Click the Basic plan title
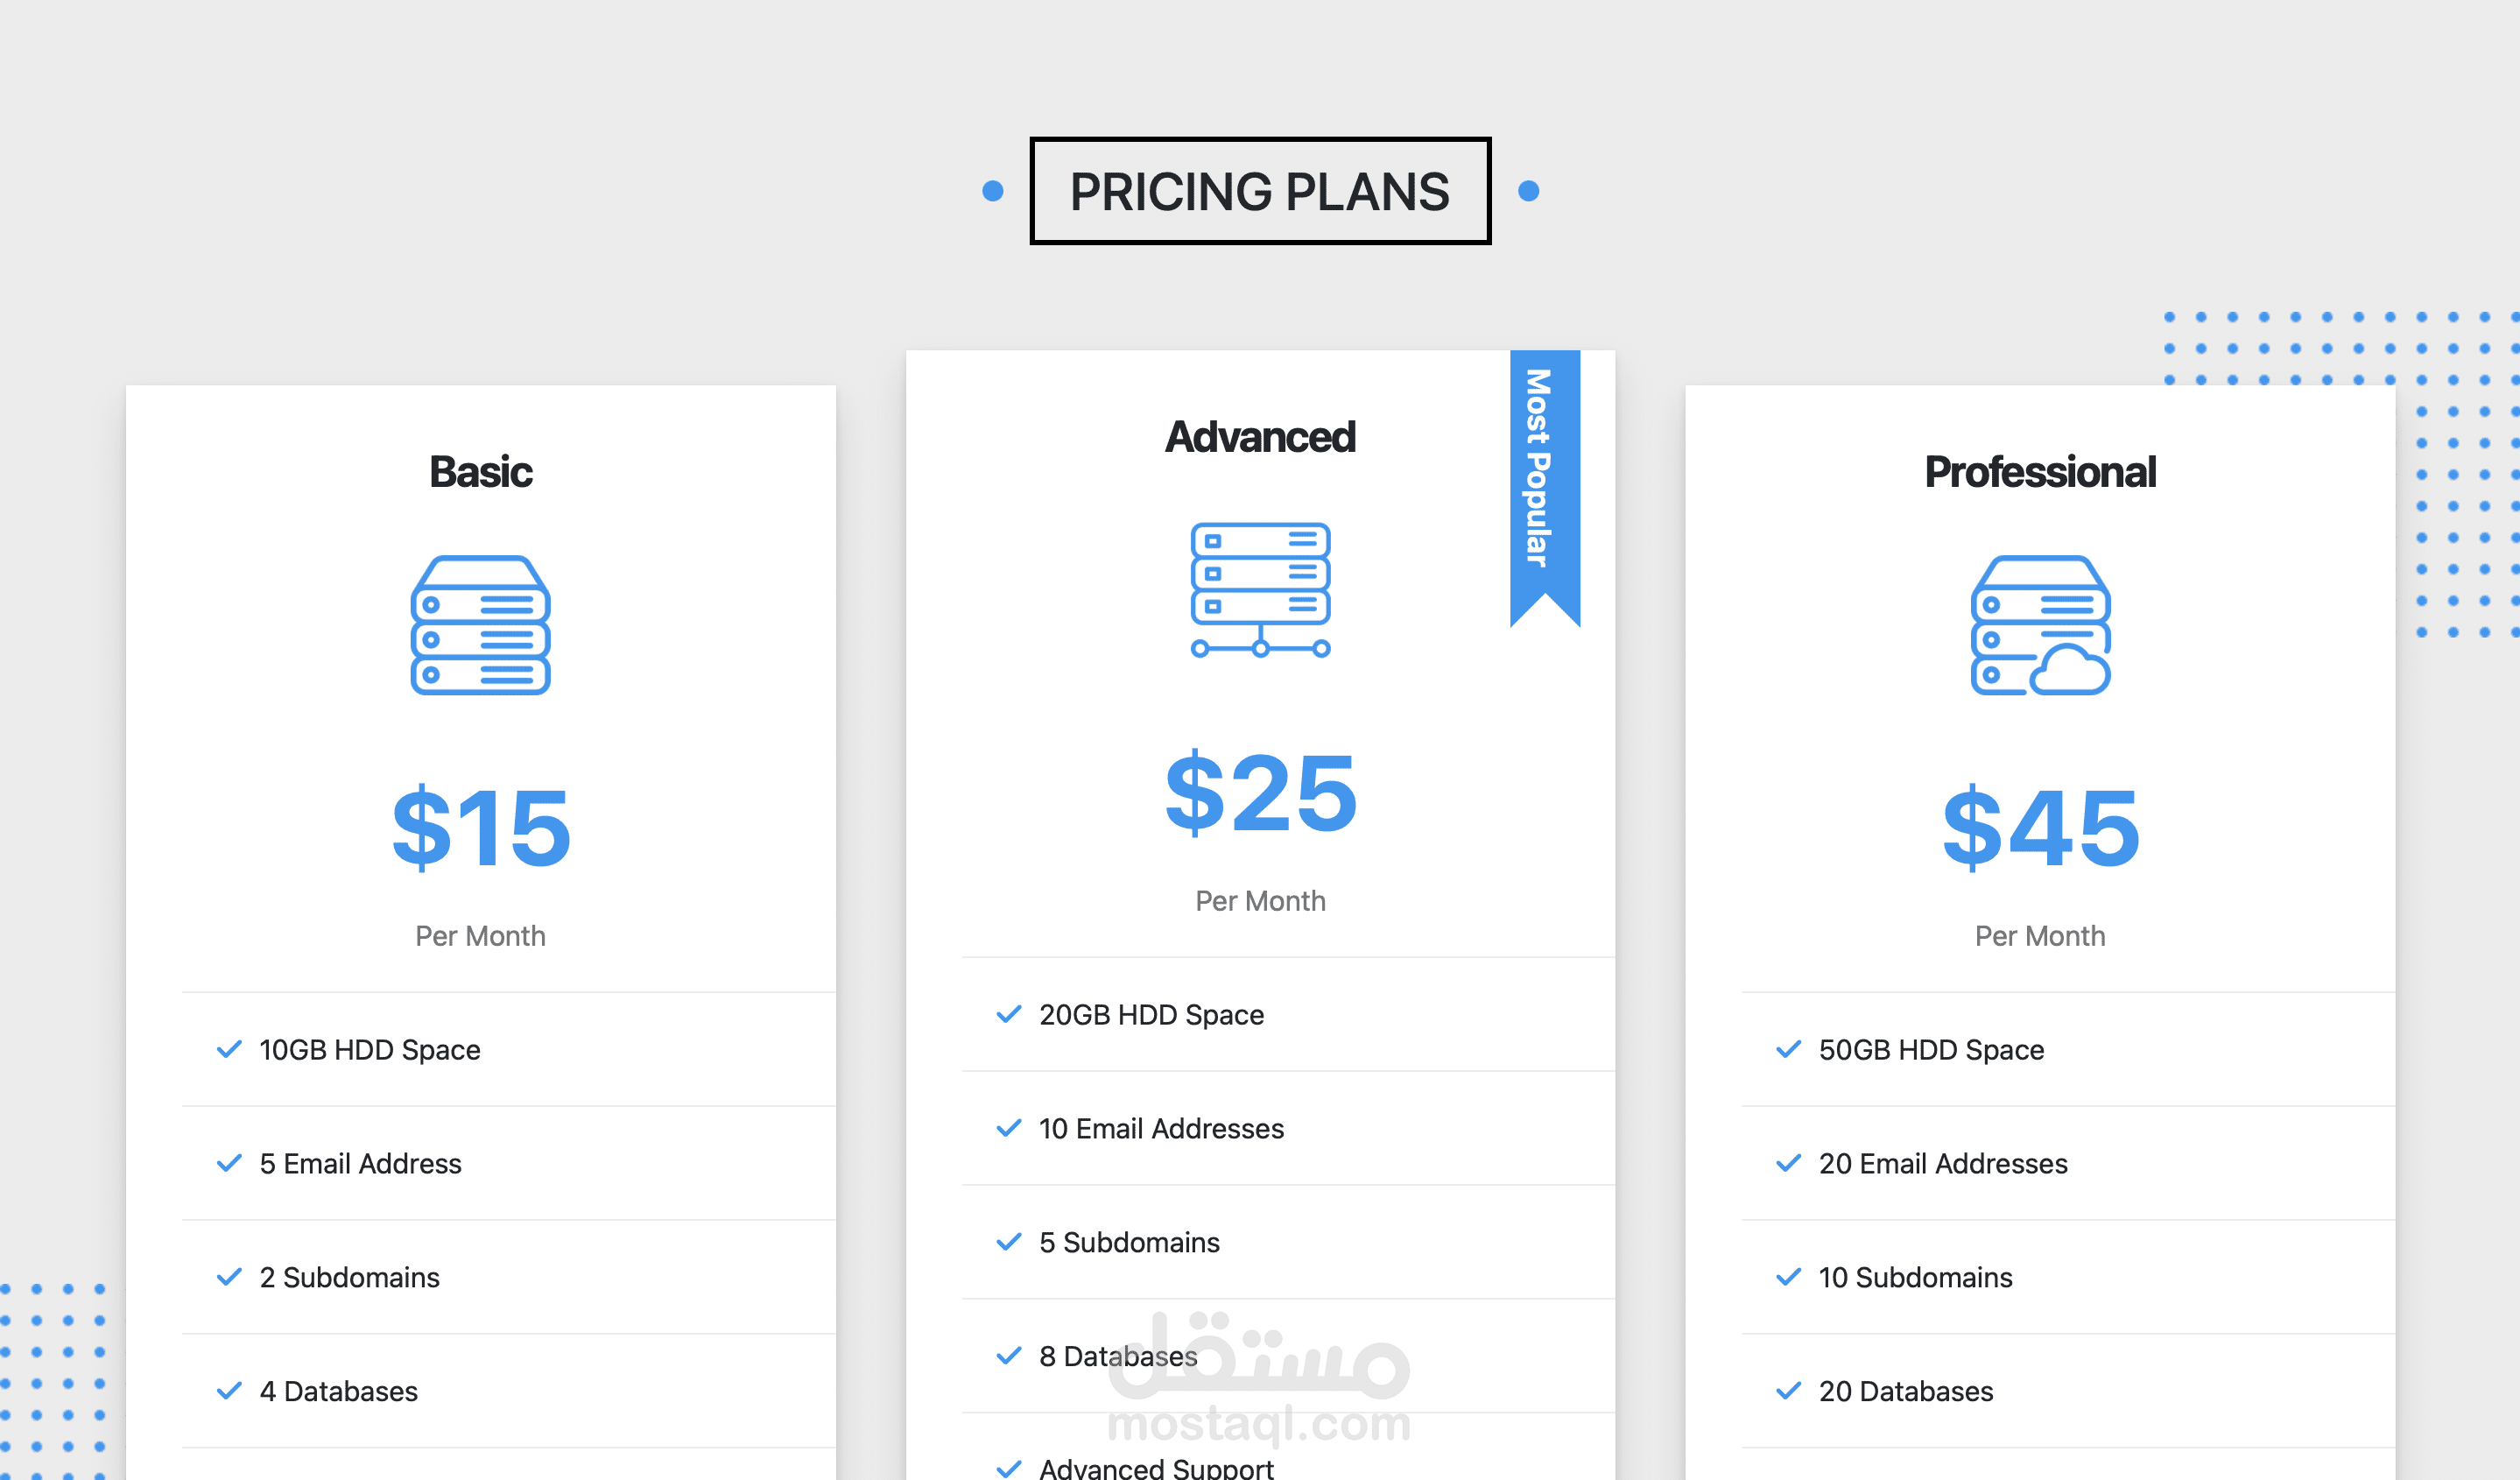2520x1480 pixels. pyautogui.click(x=481, y=472)
